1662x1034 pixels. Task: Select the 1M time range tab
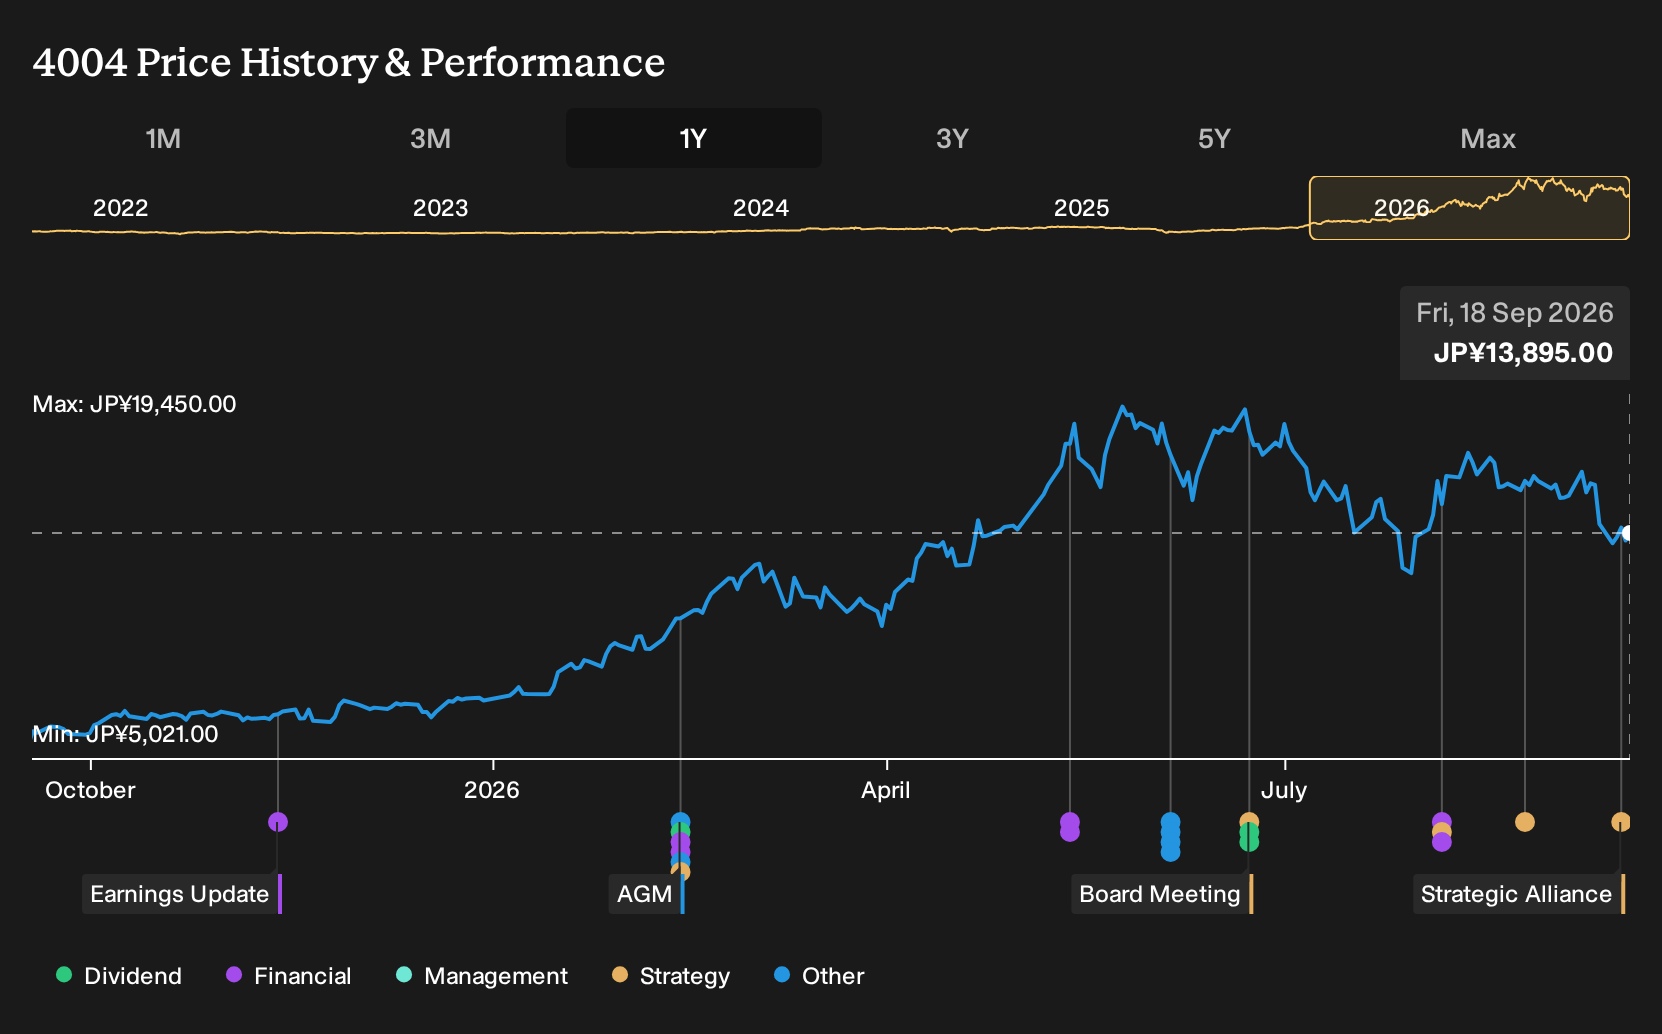tap(163, 138)
